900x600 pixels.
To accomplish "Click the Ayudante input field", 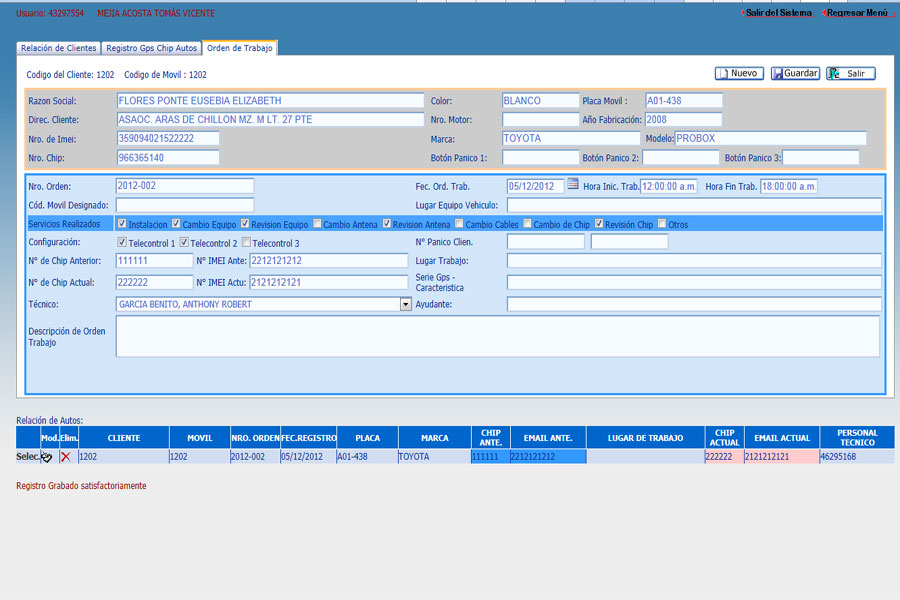I will pyautogui.click(x=693, y=305).
